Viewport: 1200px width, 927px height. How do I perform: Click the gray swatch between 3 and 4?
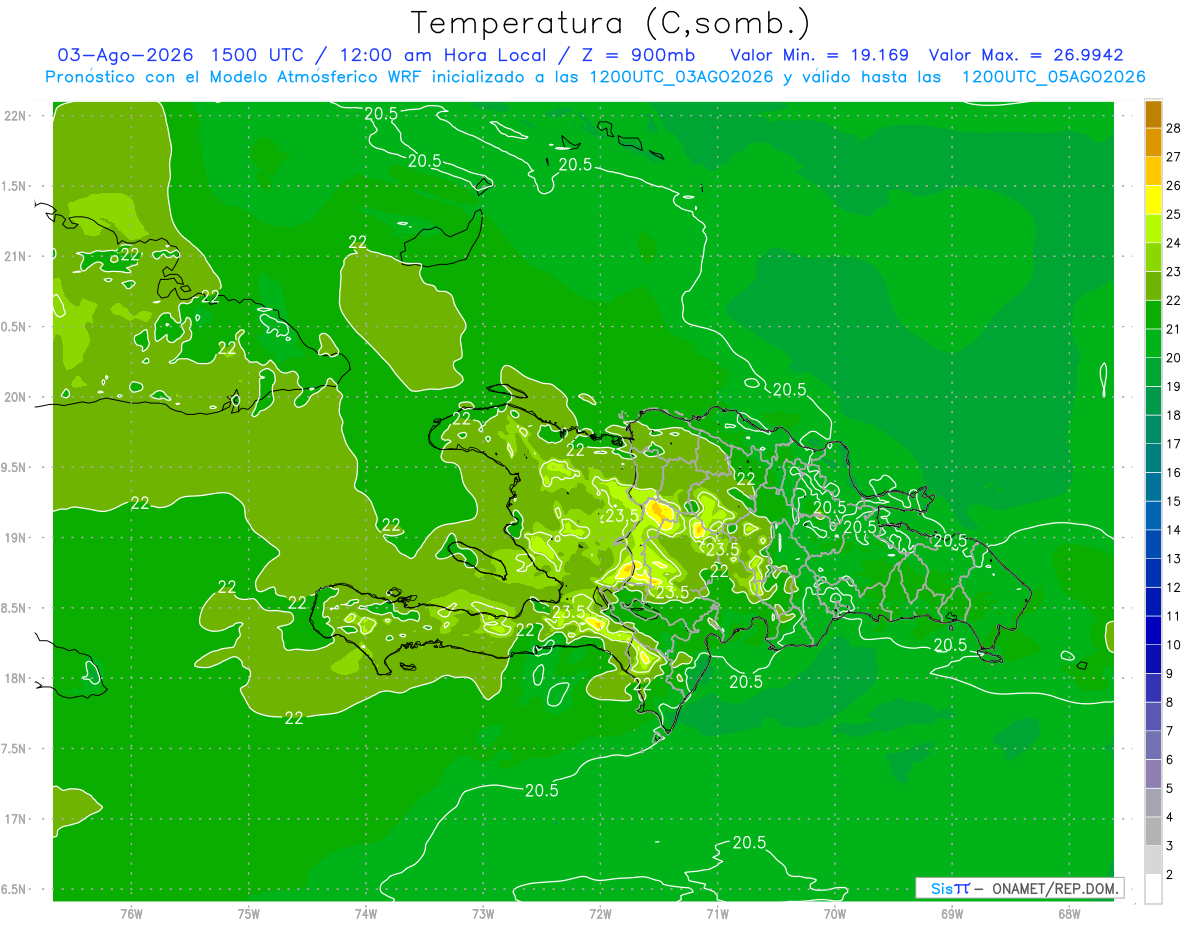[1153, 831]
